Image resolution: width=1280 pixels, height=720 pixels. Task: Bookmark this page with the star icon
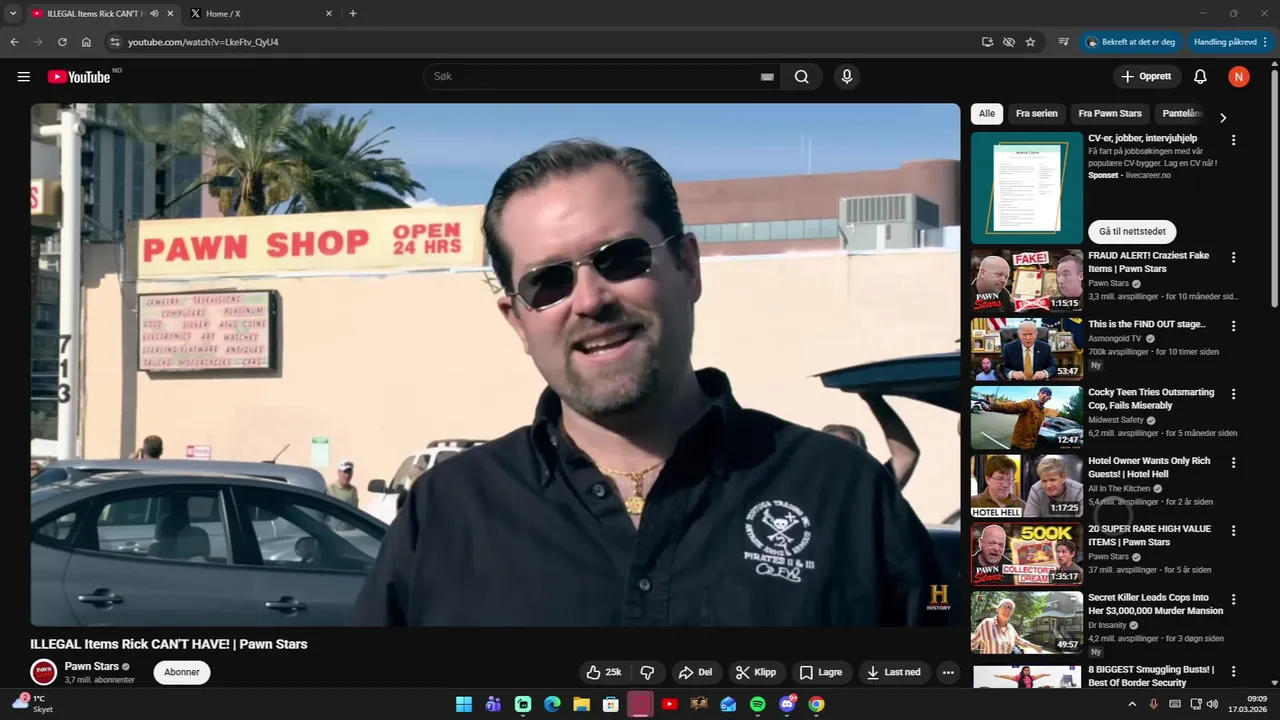1030,42
